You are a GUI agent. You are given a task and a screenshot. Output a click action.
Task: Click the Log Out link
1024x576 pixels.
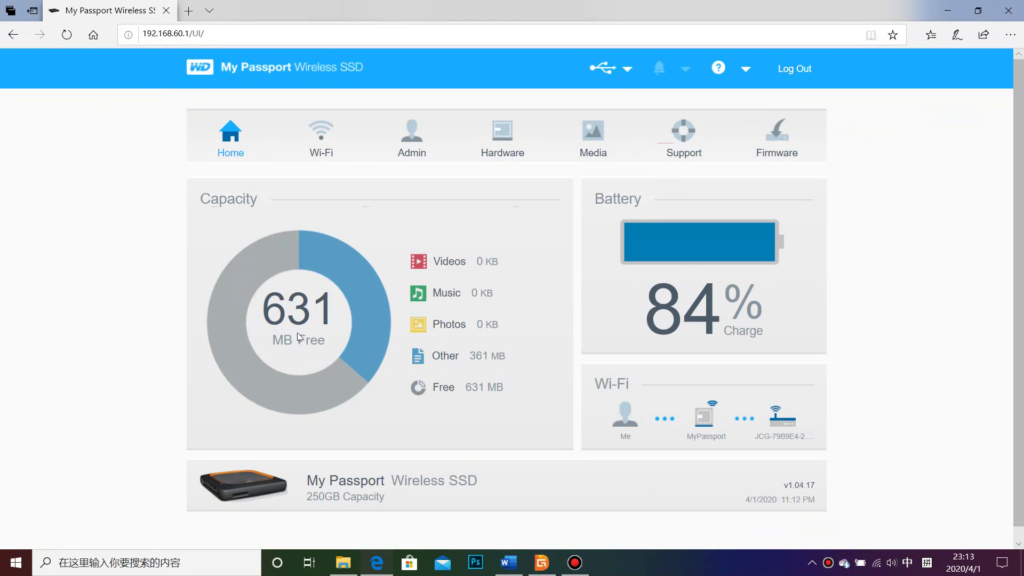794,69
